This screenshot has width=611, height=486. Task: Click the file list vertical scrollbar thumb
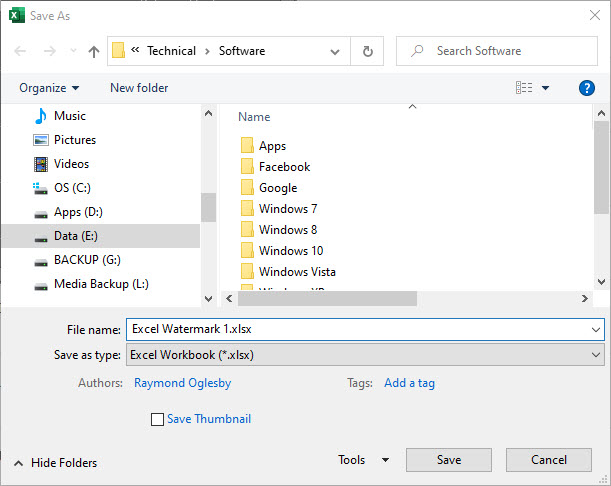coord(601,168)
